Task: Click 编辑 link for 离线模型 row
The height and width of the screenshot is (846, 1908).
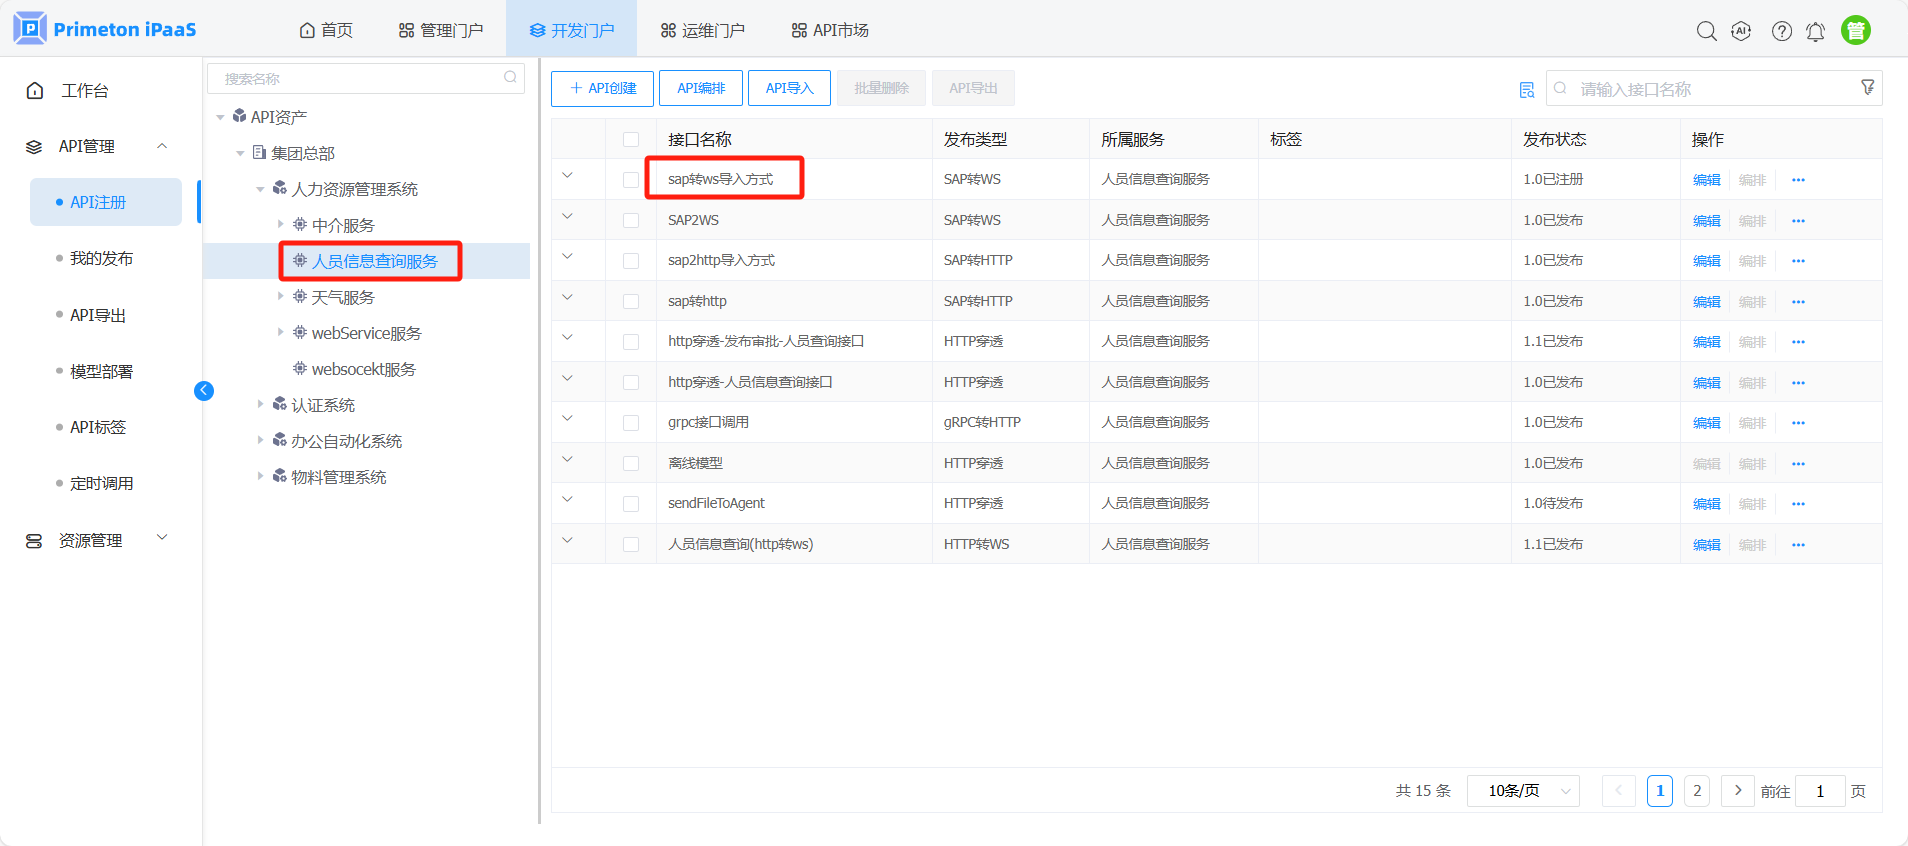Action: tap(1706, 464)
